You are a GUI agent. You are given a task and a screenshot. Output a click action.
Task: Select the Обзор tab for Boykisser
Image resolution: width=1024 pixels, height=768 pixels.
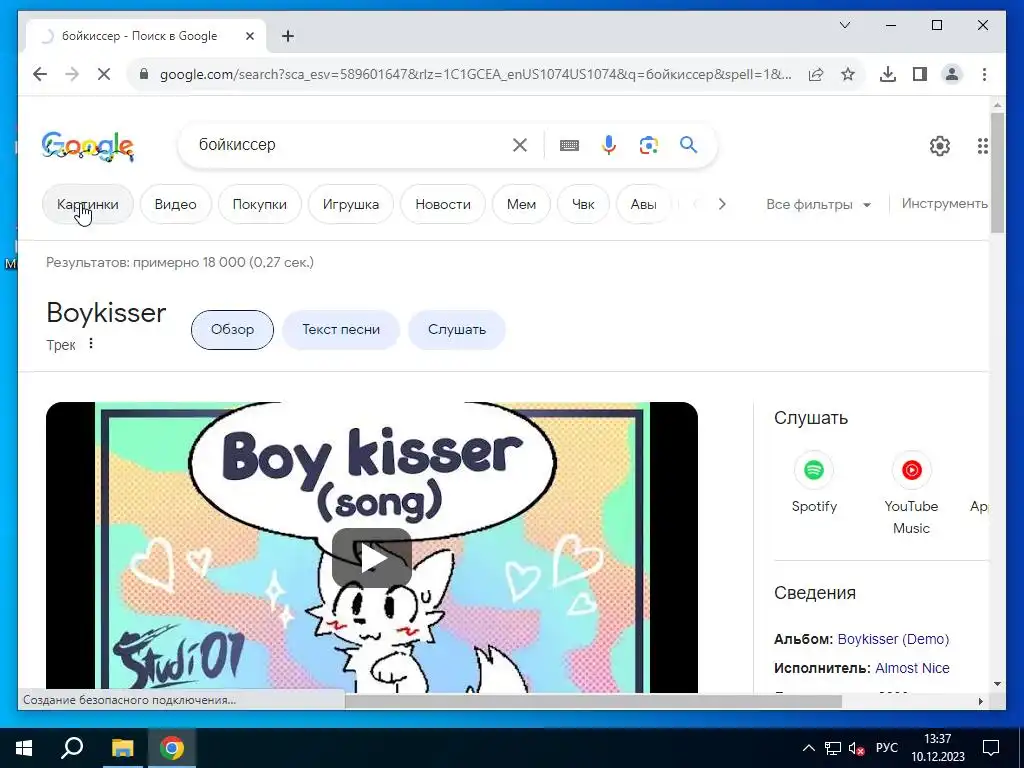click(232, 329)
